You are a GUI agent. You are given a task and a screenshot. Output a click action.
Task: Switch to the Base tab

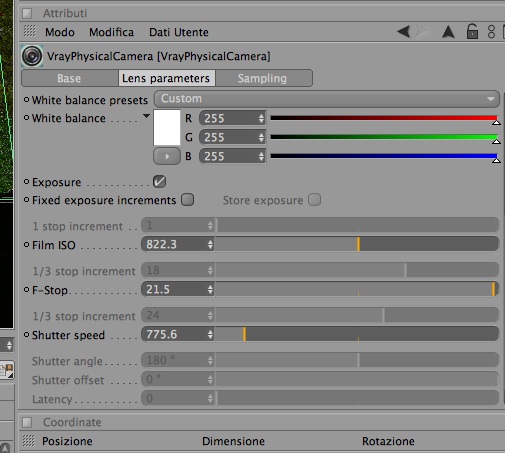pyautogui.click(x=69, y=78)
